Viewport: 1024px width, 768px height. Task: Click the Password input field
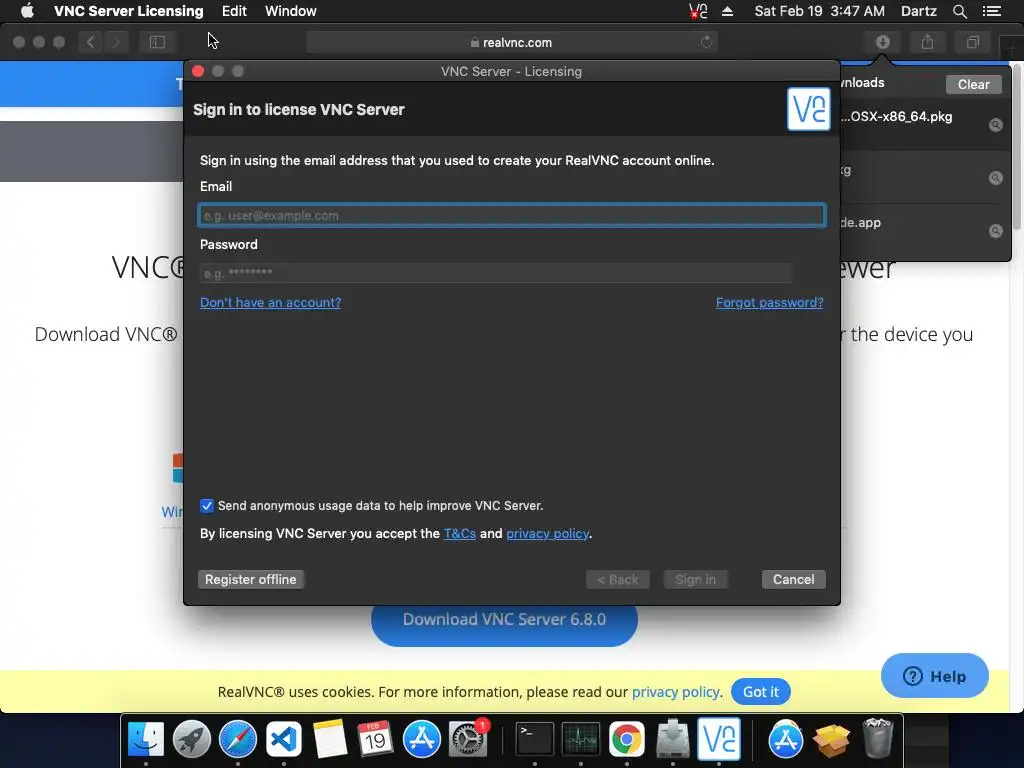tap(496, 273)
